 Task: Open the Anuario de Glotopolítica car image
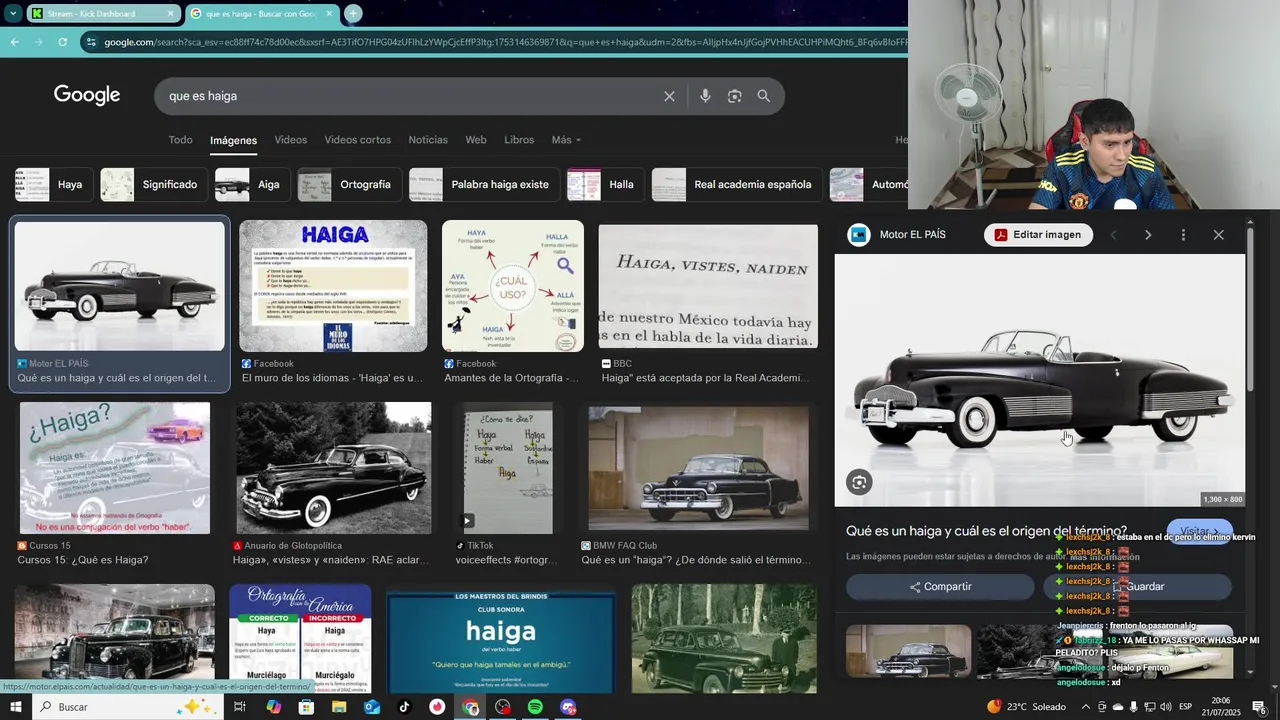[334, 468]
